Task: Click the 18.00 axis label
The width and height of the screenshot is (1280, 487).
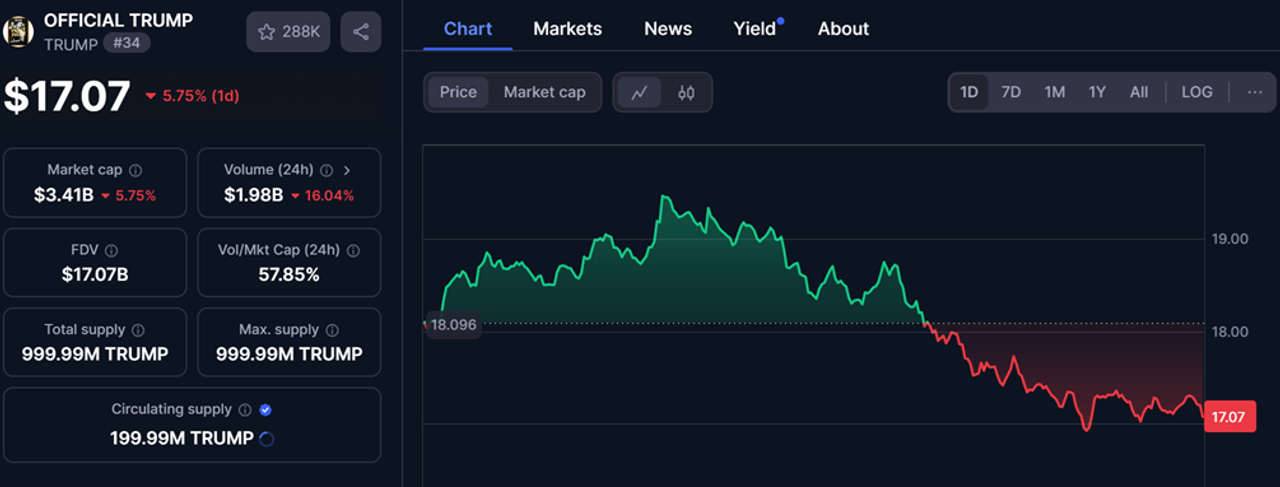Action: click(1230, 332)
